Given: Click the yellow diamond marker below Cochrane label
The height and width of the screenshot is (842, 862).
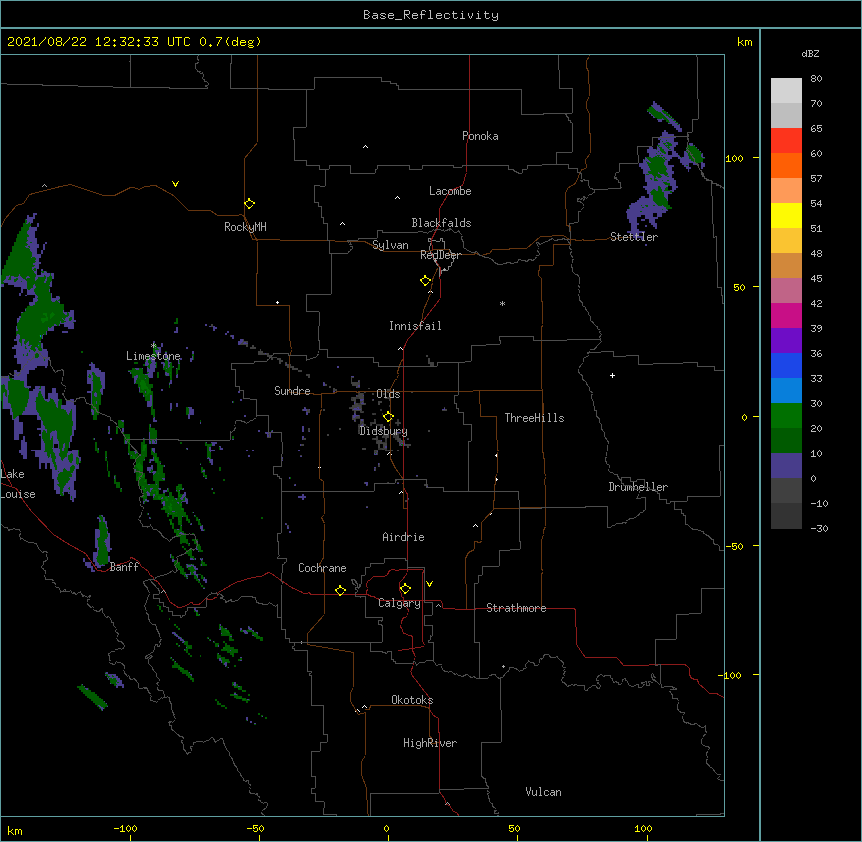Looking at the screenshot, I should (x=340, y=590).
